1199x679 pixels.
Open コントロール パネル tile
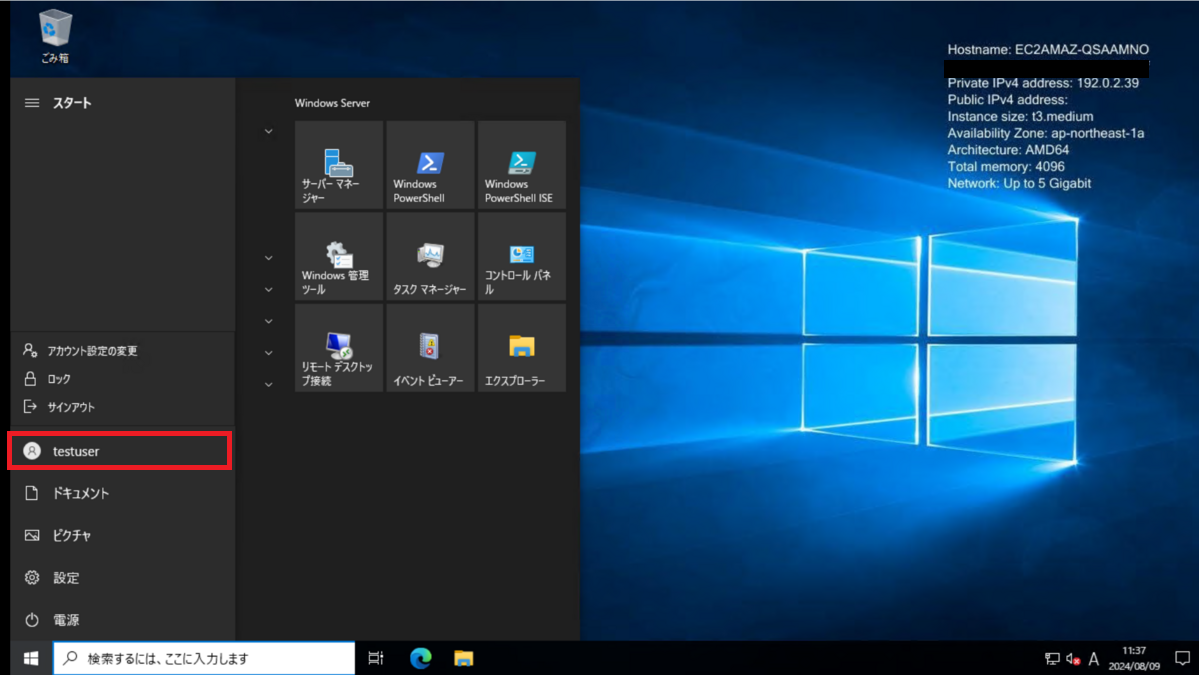point(522,256)
